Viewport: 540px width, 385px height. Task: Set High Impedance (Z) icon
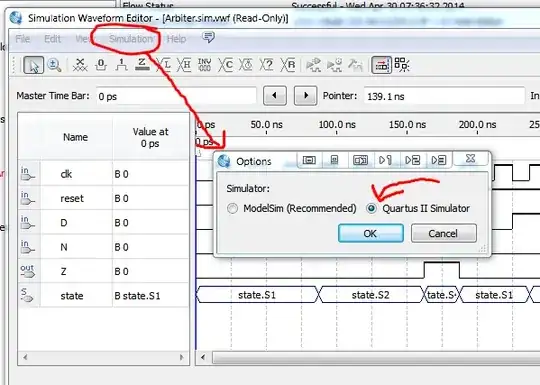(x=142, y=65)
